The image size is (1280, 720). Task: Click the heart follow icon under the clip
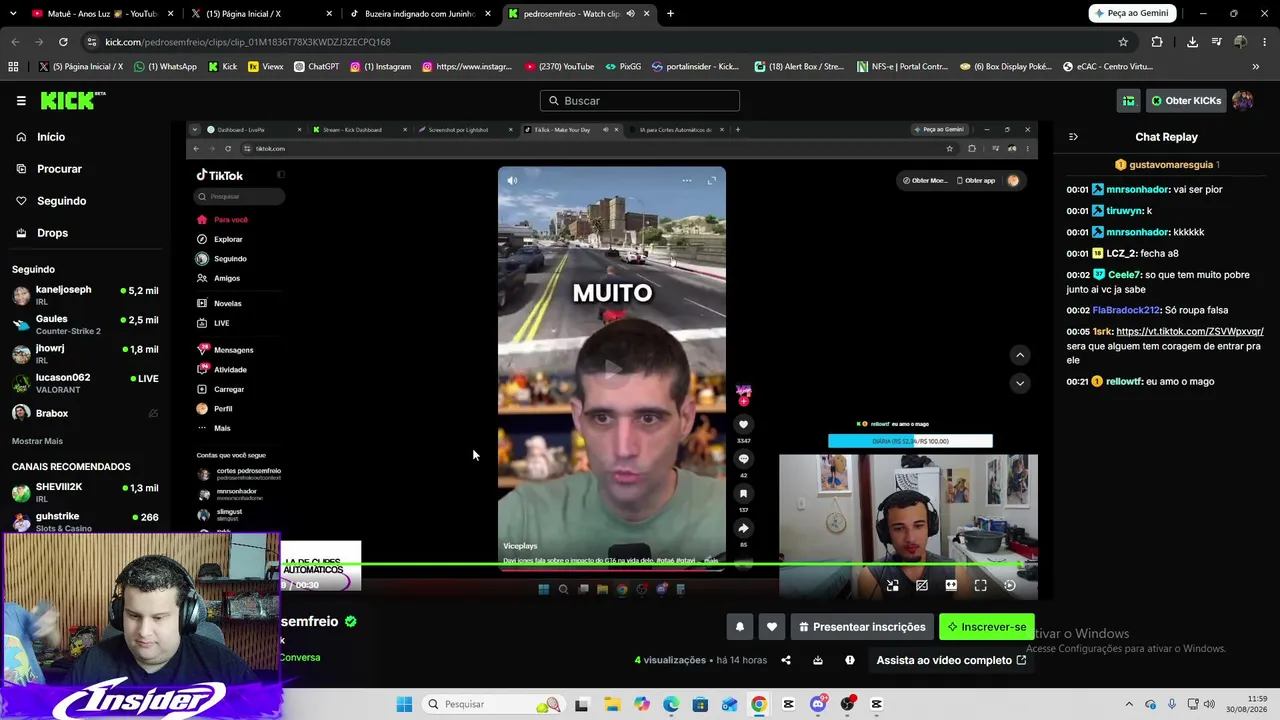point(772,627)
